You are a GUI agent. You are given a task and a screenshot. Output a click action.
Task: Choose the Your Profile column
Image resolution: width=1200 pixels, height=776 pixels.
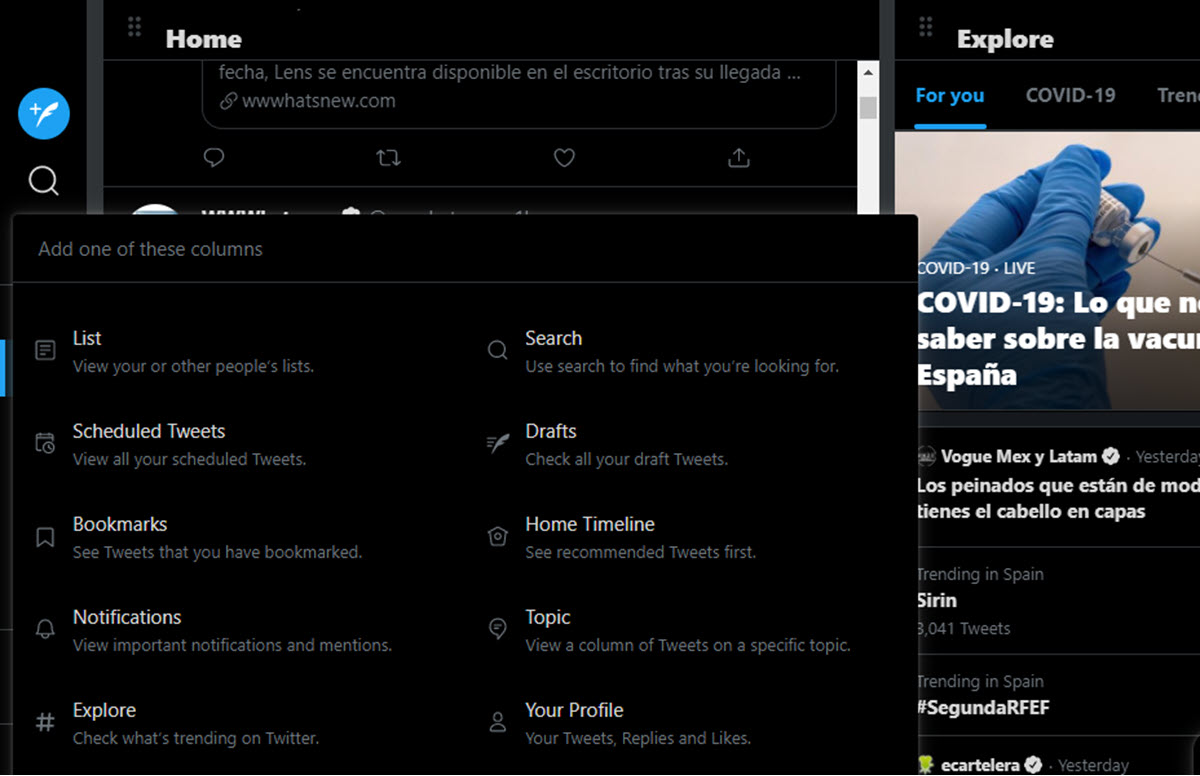click(574, 711)
